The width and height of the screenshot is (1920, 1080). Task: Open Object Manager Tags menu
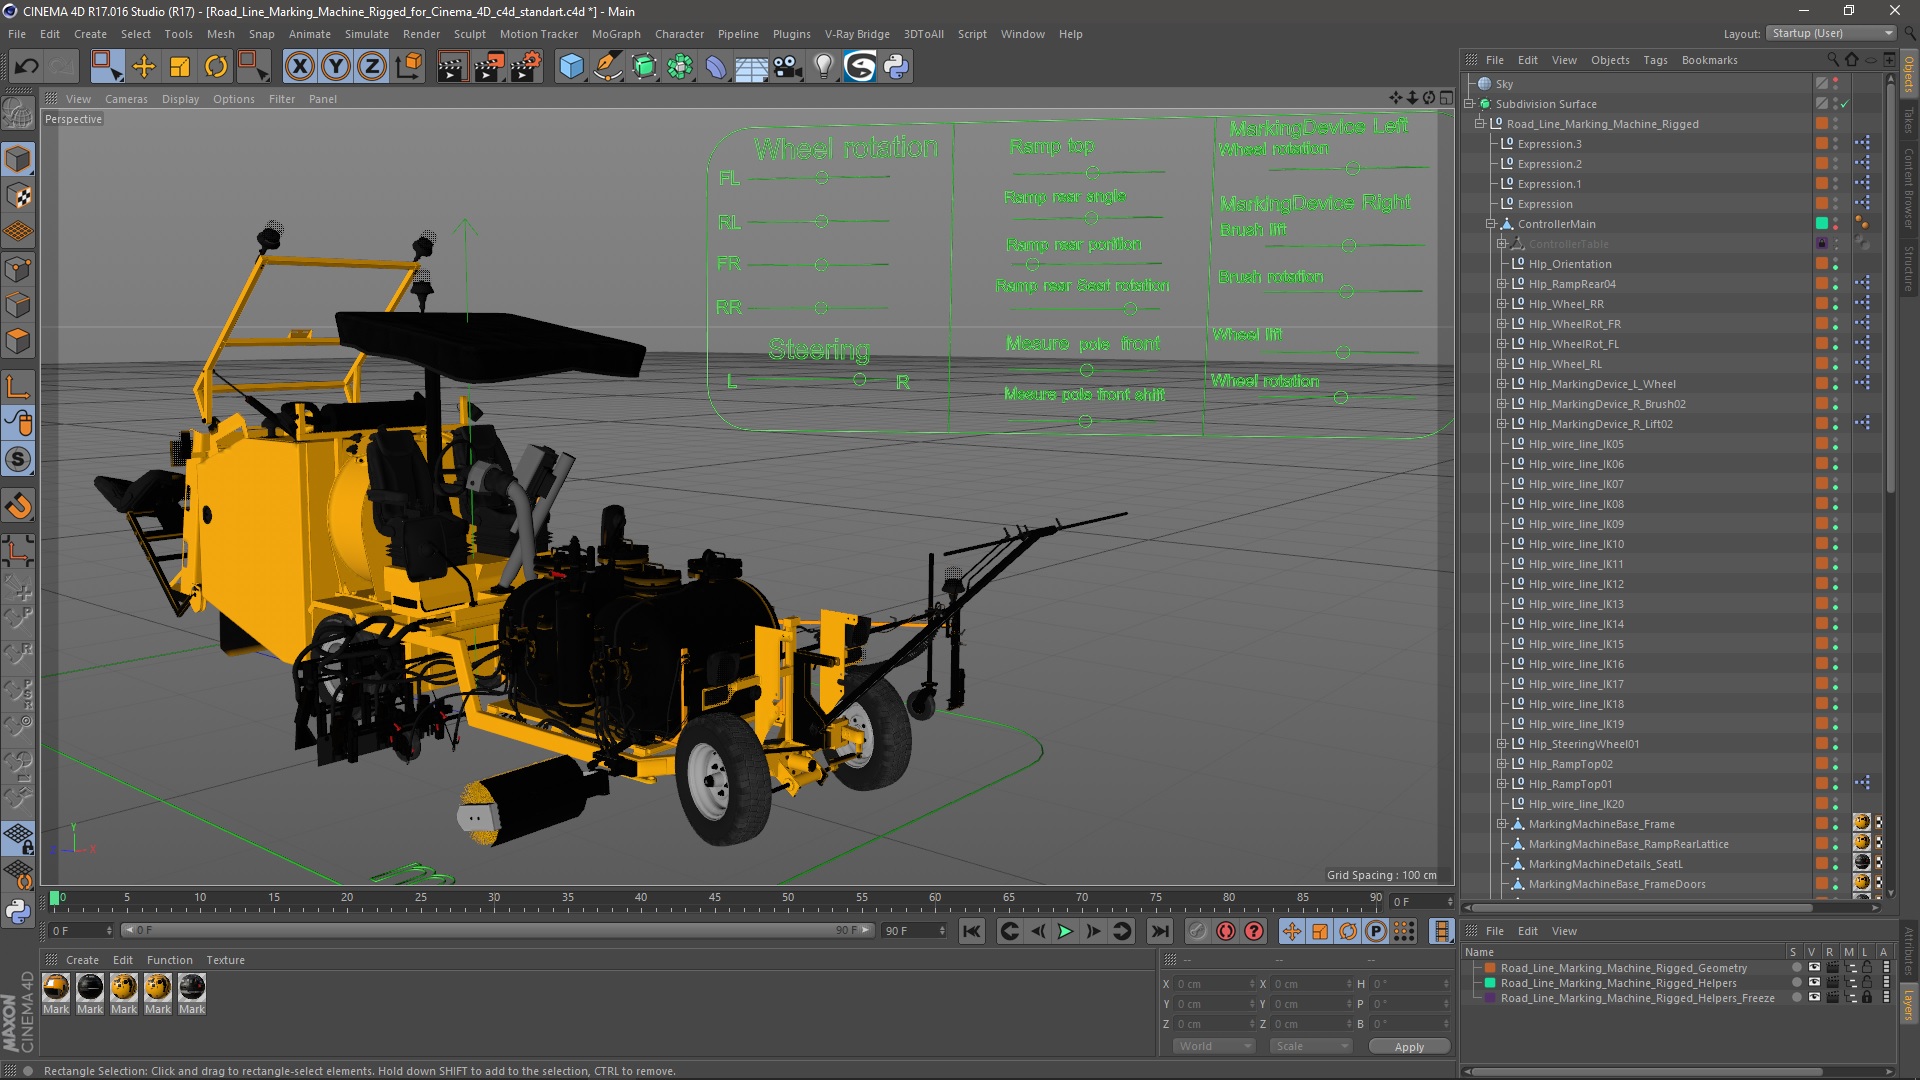click(1655, 60)
